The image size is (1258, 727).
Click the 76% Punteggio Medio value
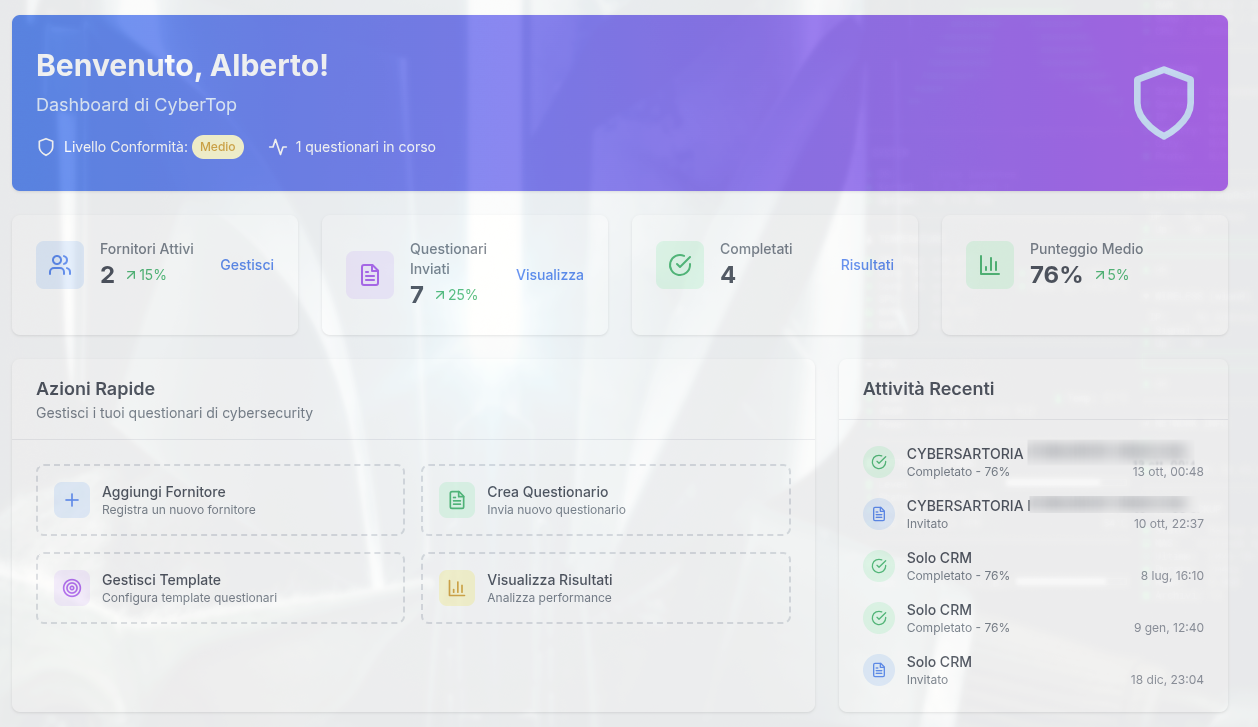pyautogui.click(x=1056, y=275)
